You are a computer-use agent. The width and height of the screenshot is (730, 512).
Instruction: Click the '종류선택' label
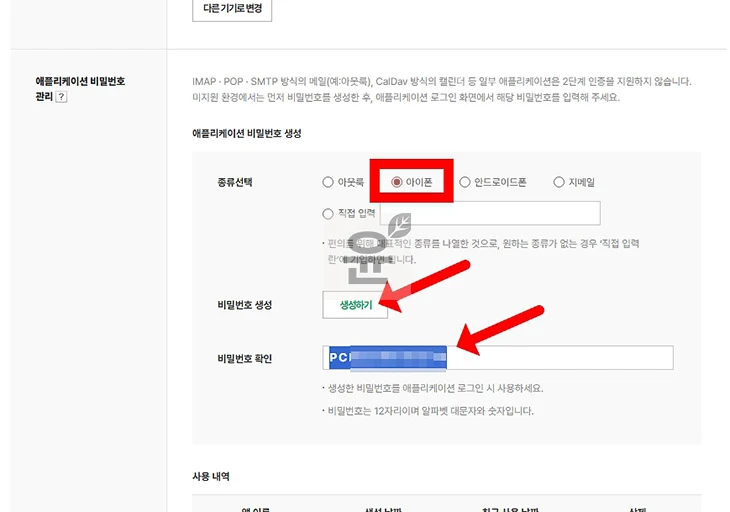click(x=235, y=182)
